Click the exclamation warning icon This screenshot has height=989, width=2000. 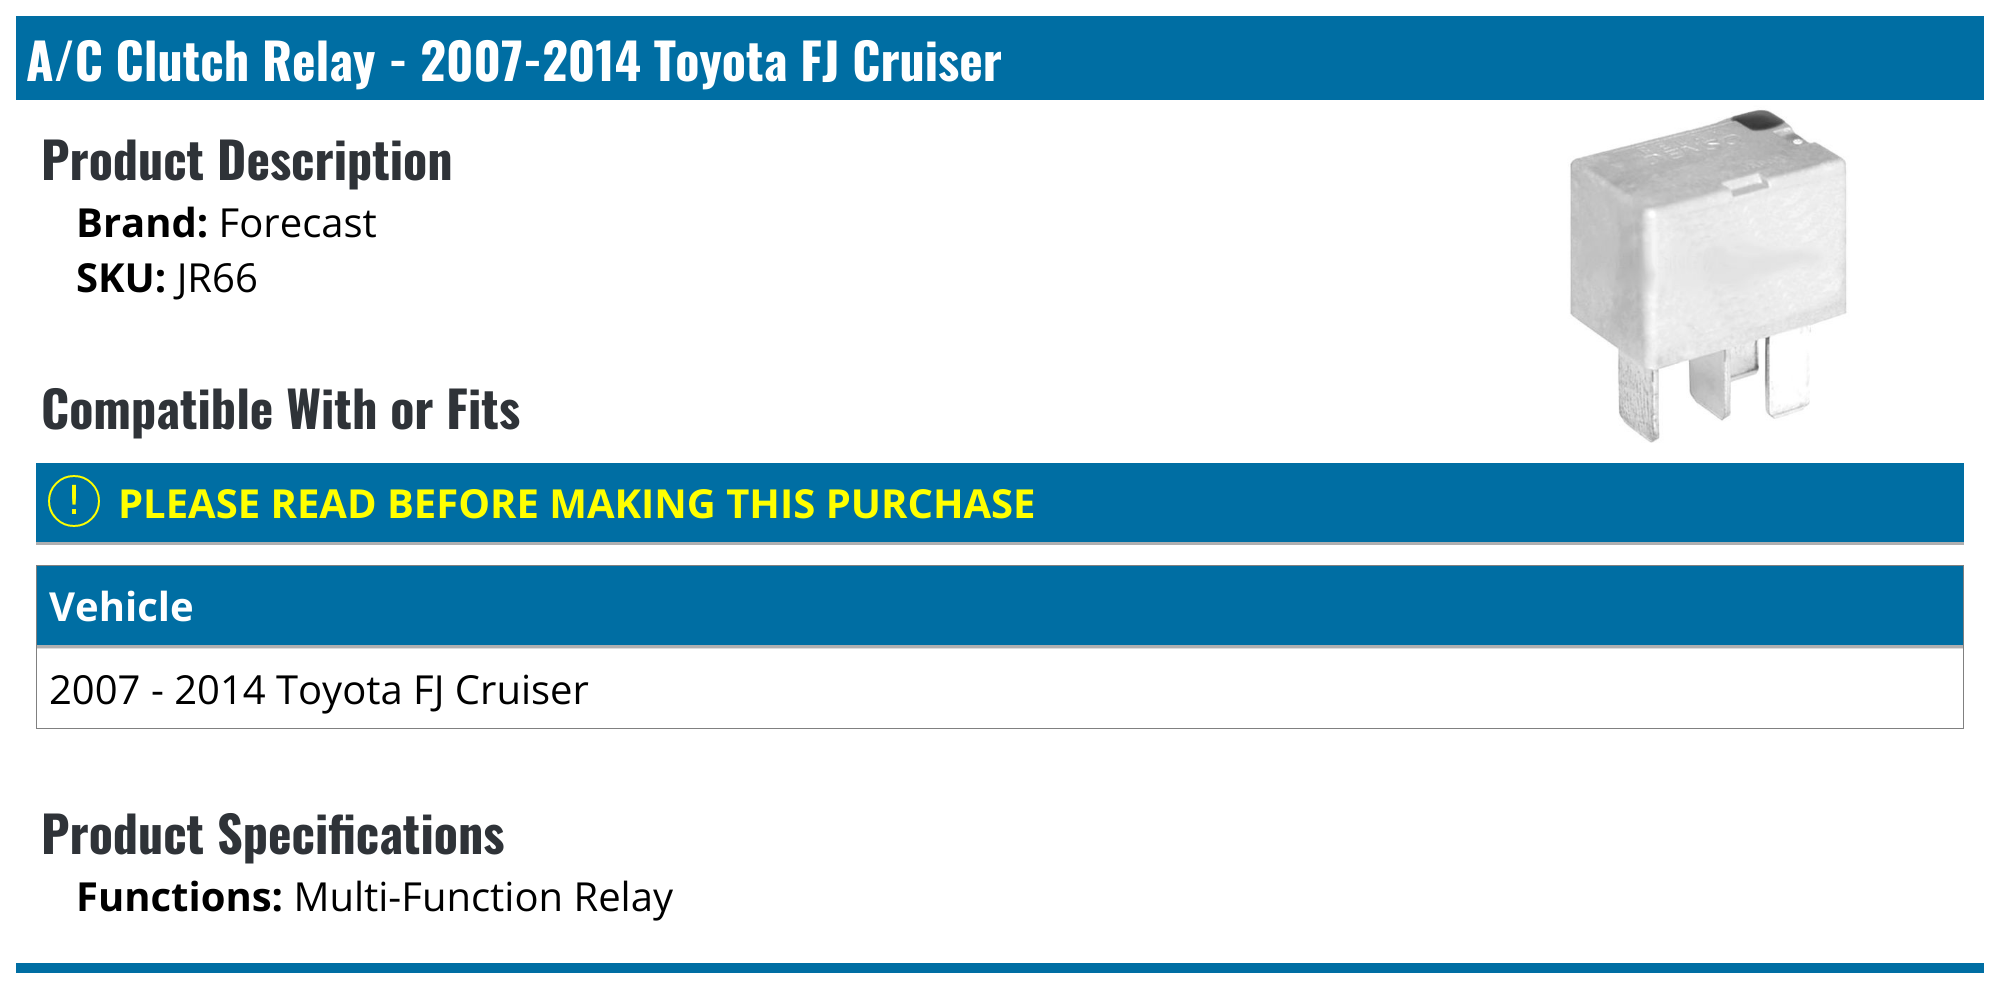(x=74, y=502)
